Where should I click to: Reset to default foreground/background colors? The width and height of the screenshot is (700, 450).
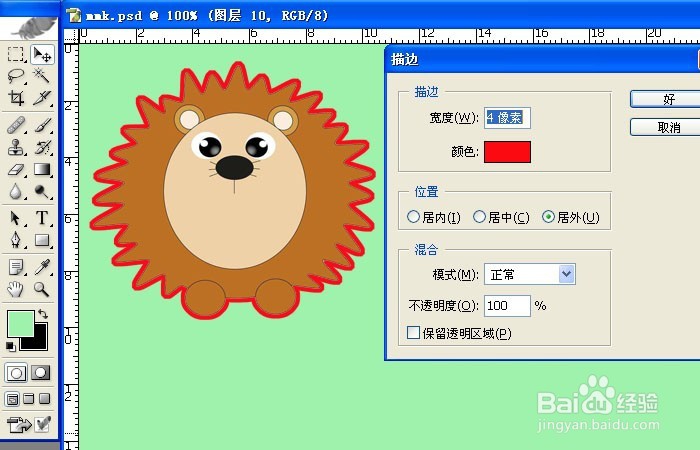point(10,346)
